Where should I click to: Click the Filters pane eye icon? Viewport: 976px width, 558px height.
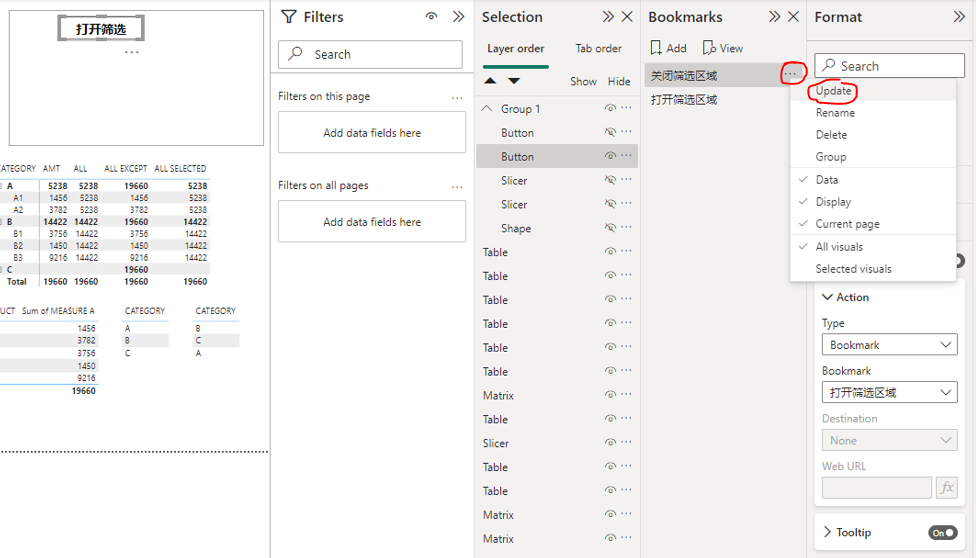click(431, 17)
